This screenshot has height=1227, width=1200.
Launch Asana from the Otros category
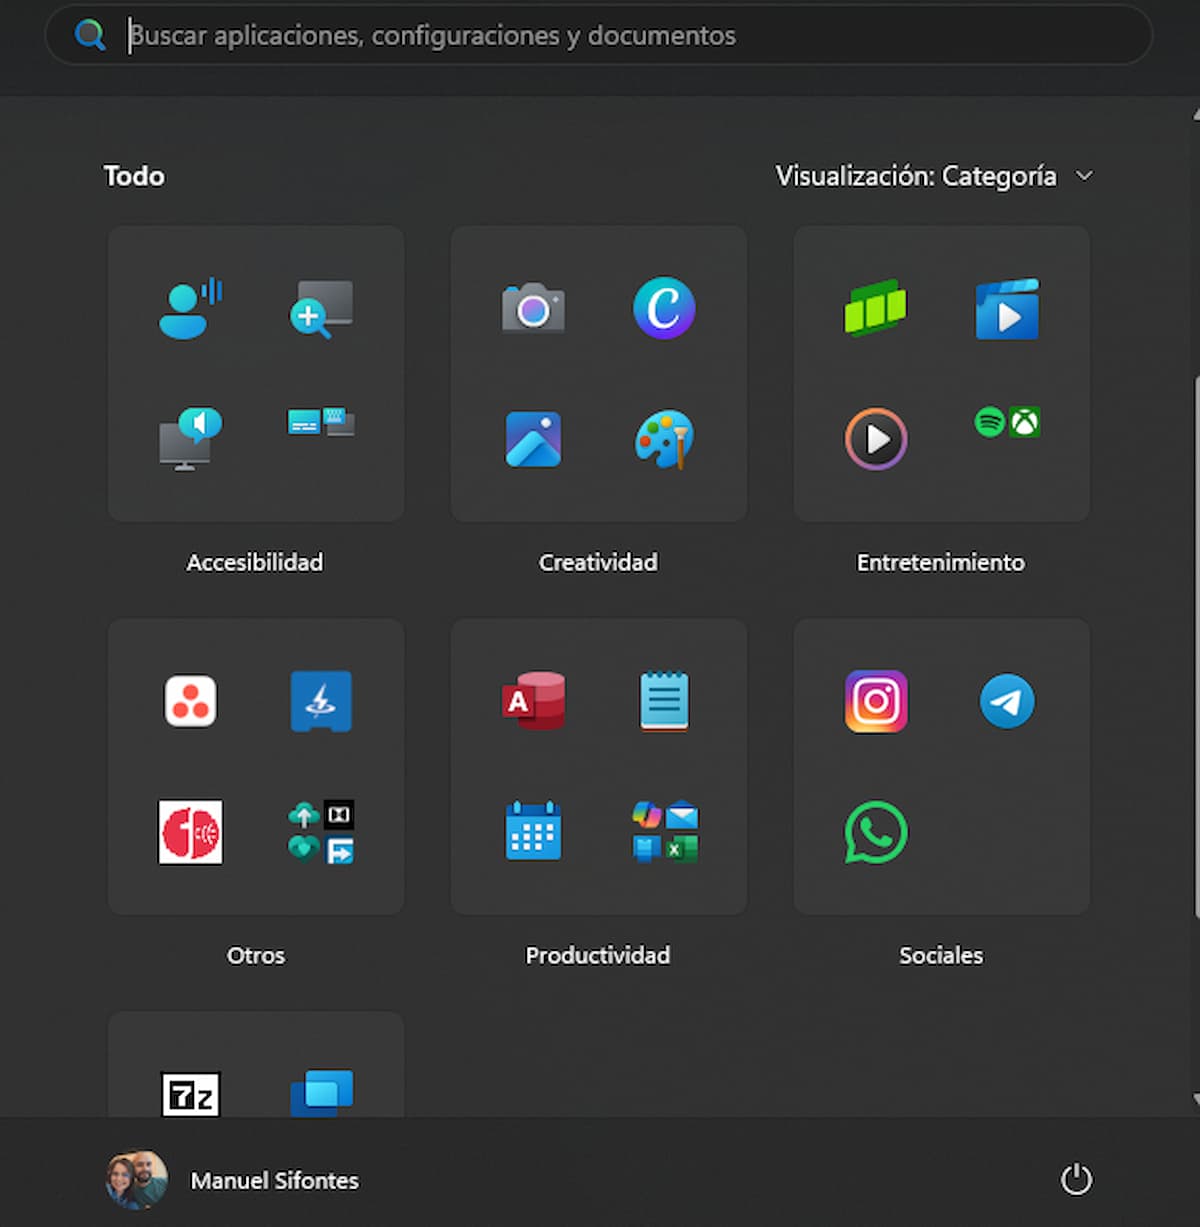190,701
